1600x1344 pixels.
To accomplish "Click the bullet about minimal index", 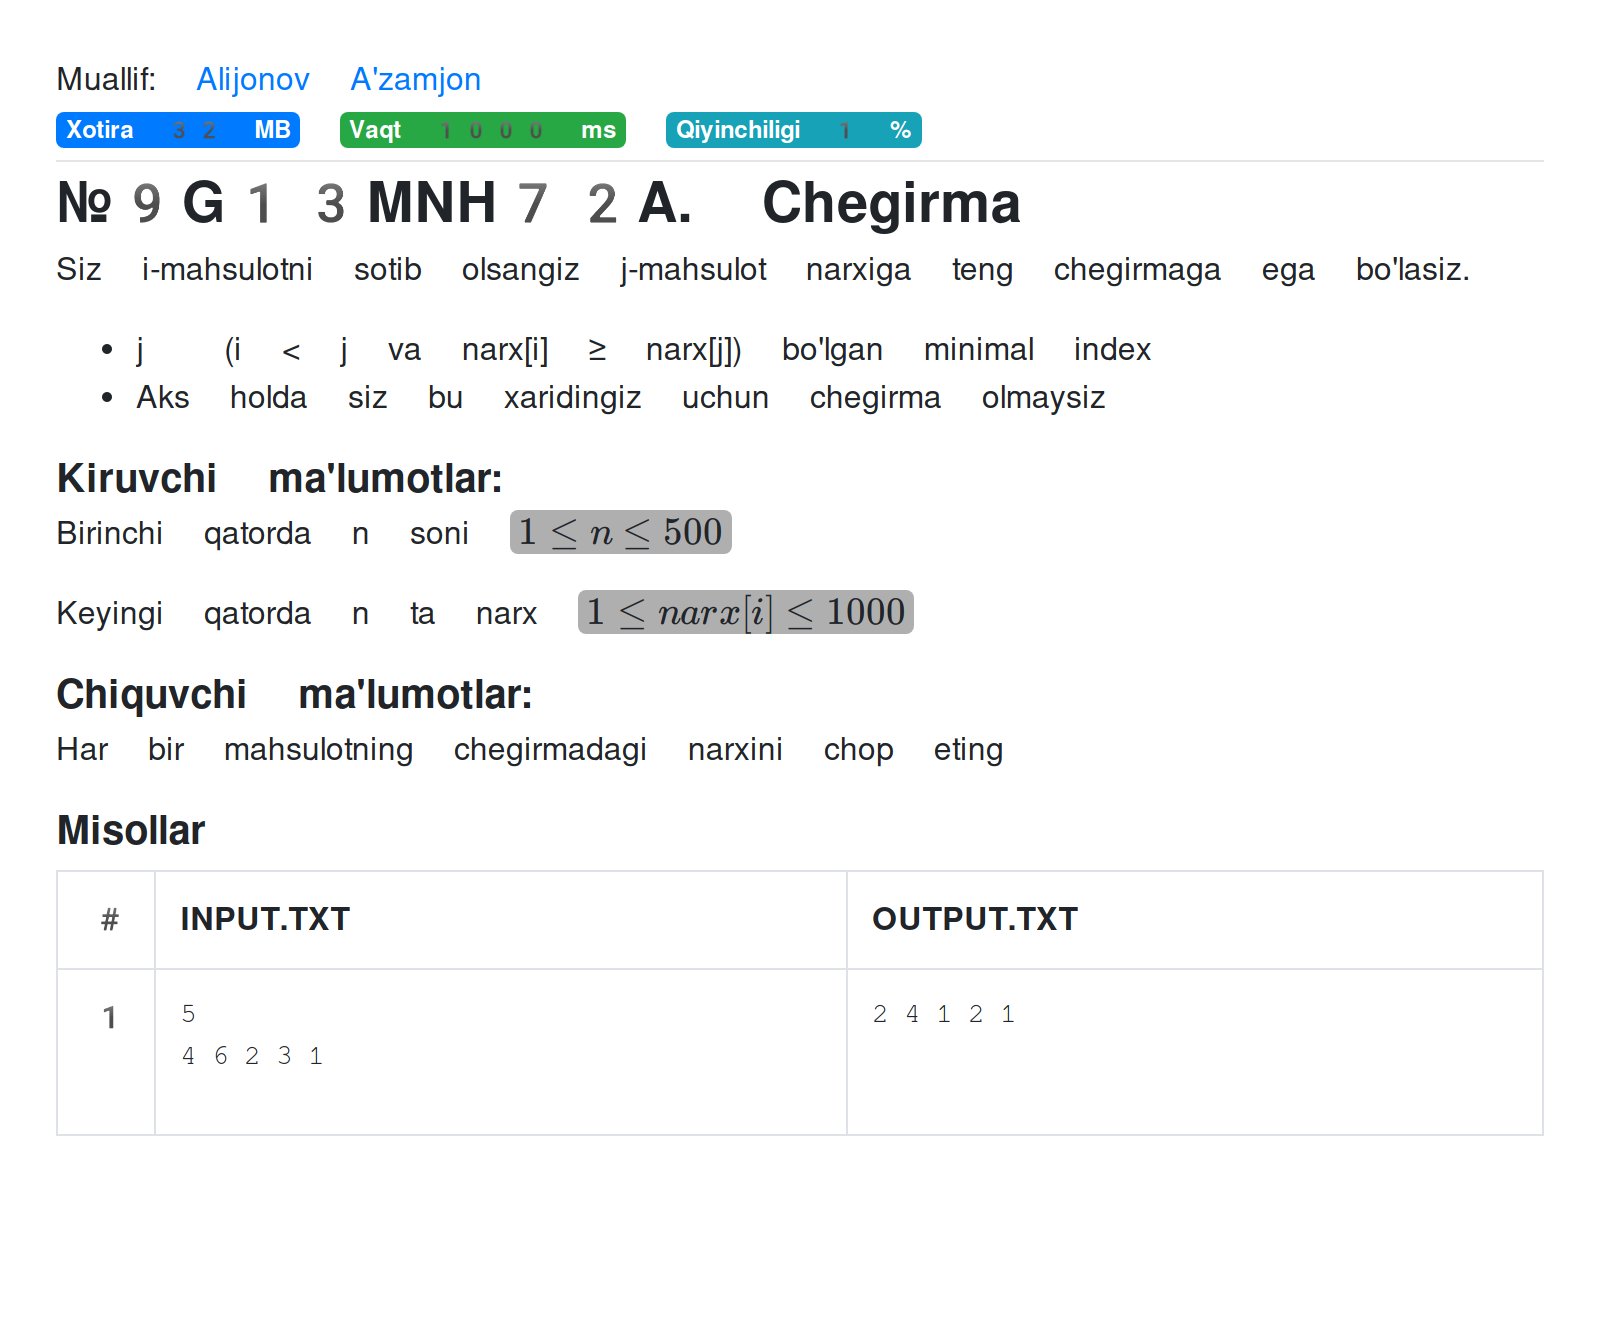I will point(643,350).
